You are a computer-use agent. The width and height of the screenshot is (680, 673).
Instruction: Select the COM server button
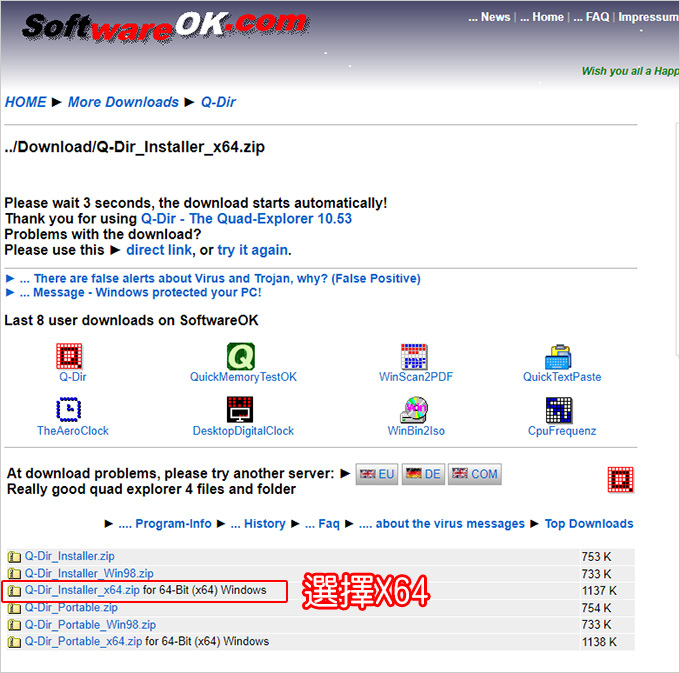[x=474, y=474]
